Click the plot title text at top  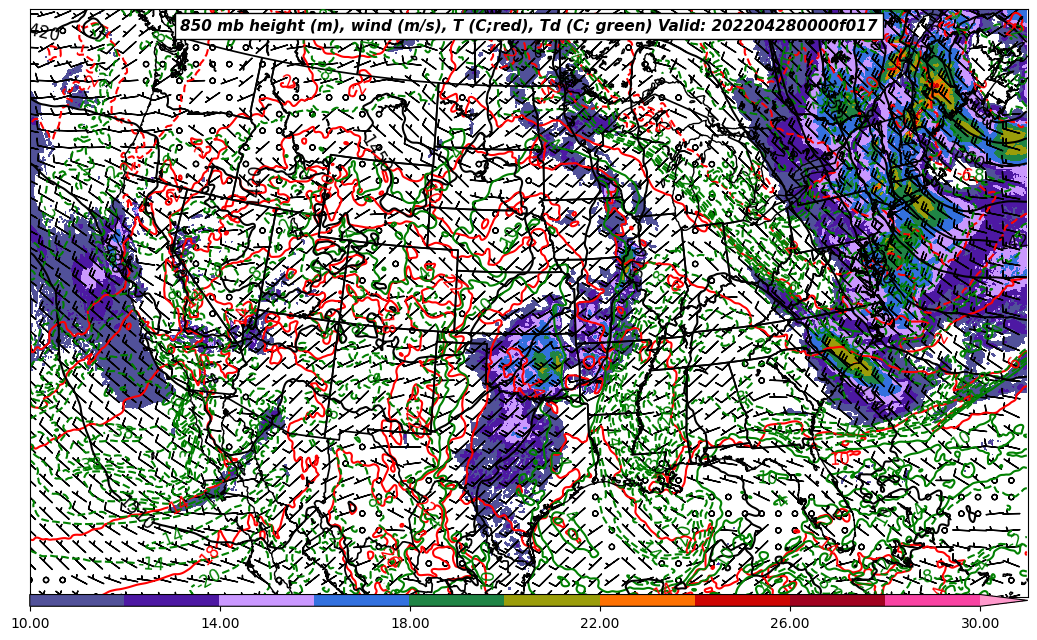pyautogui.click(x=528, y=26)
